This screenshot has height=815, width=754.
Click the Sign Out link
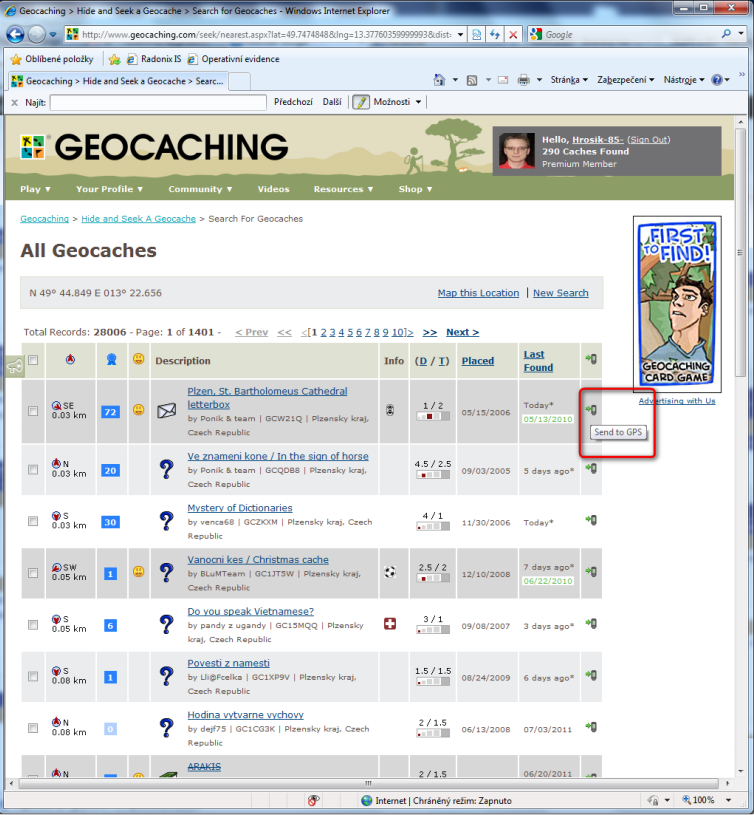[649, 139]
